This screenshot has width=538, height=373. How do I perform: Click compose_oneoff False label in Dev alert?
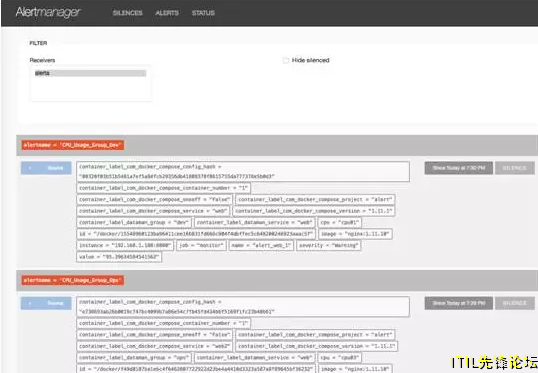point(155,199)
